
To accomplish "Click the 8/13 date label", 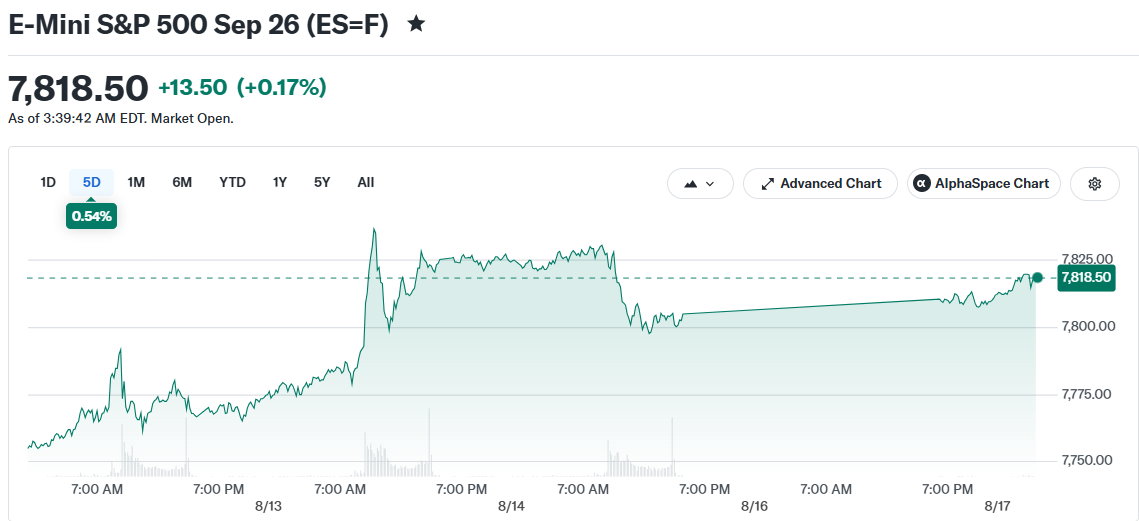I will pyautogui.click(x=268, y=505).
